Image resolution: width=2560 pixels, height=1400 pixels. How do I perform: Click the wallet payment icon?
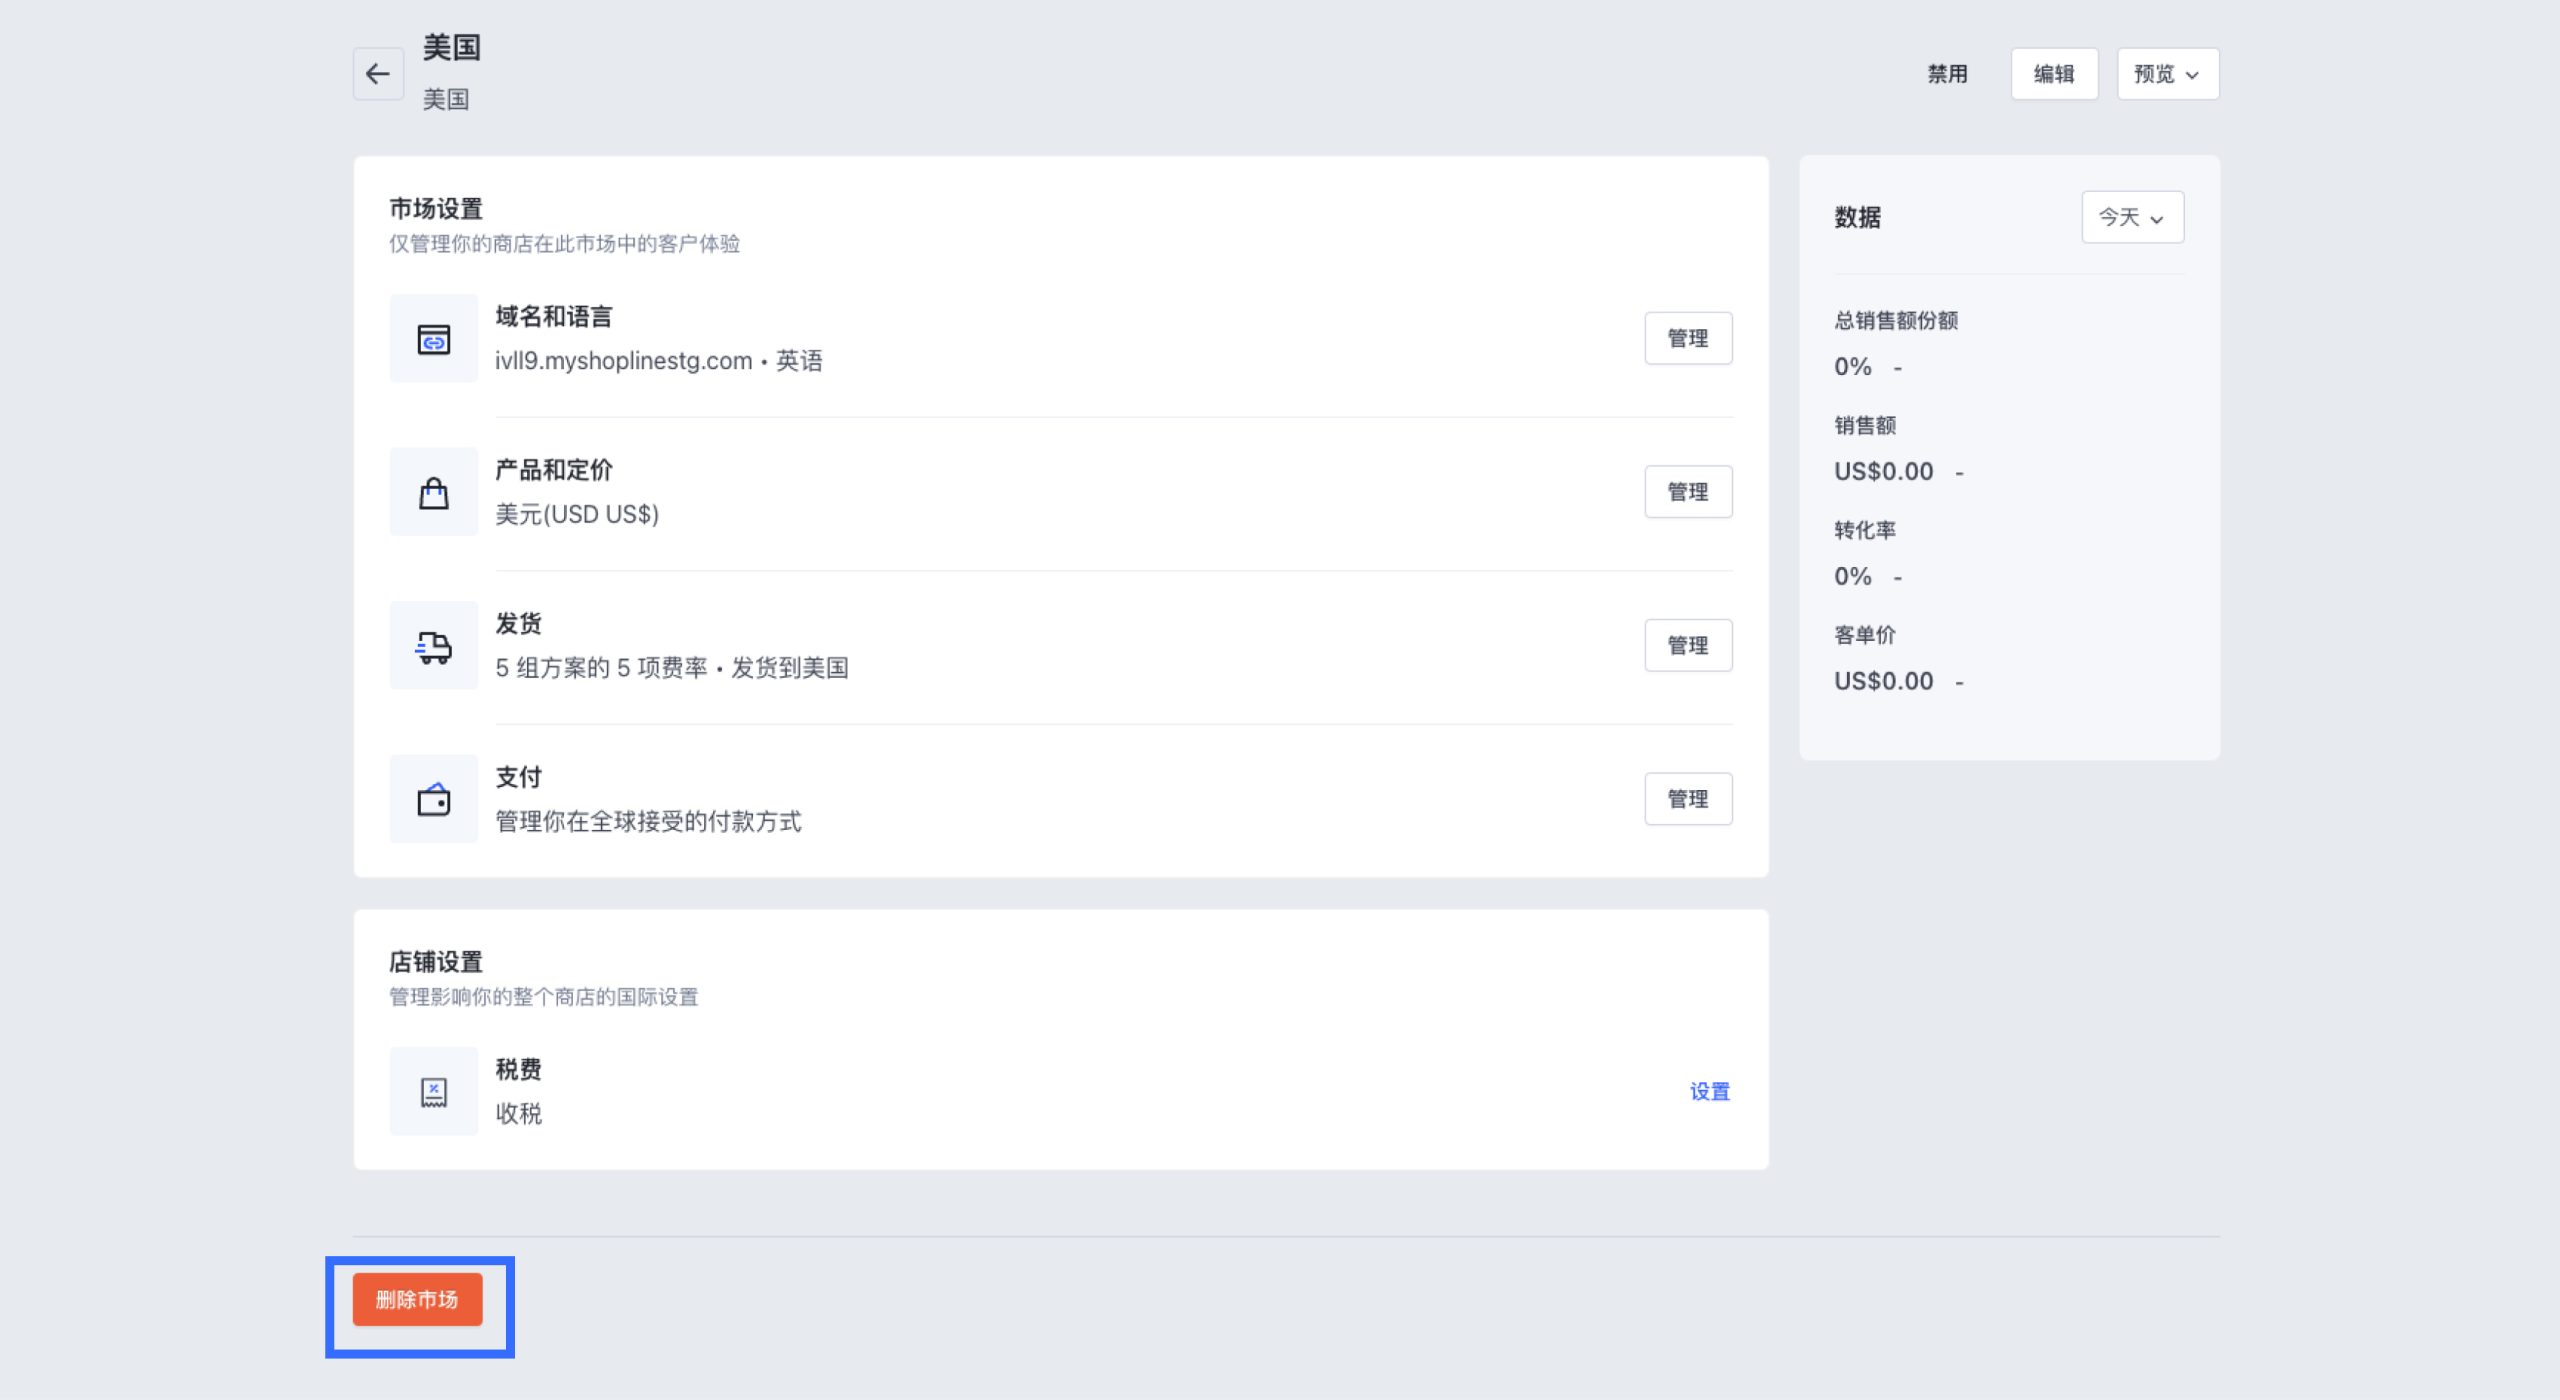(433, 800)
